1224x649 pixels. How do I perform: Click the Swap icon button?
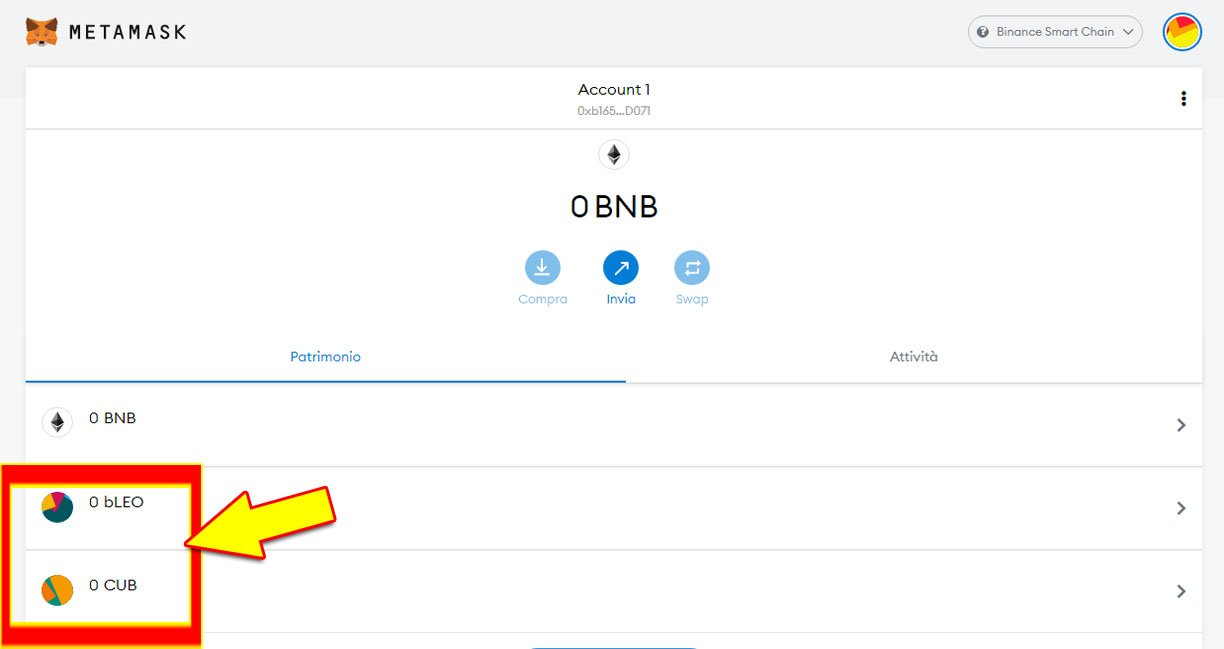[x=692, y=268]
